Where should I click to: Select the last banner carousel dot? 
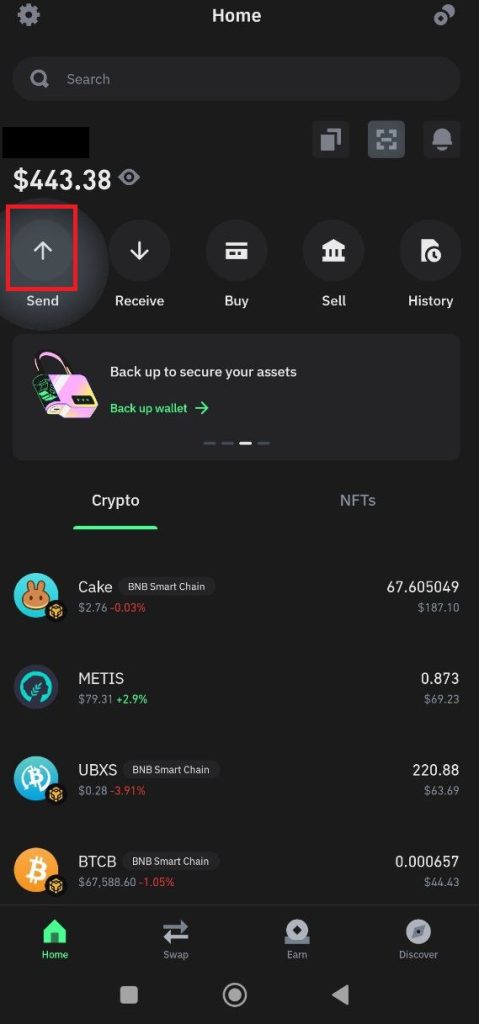point(263,443)
